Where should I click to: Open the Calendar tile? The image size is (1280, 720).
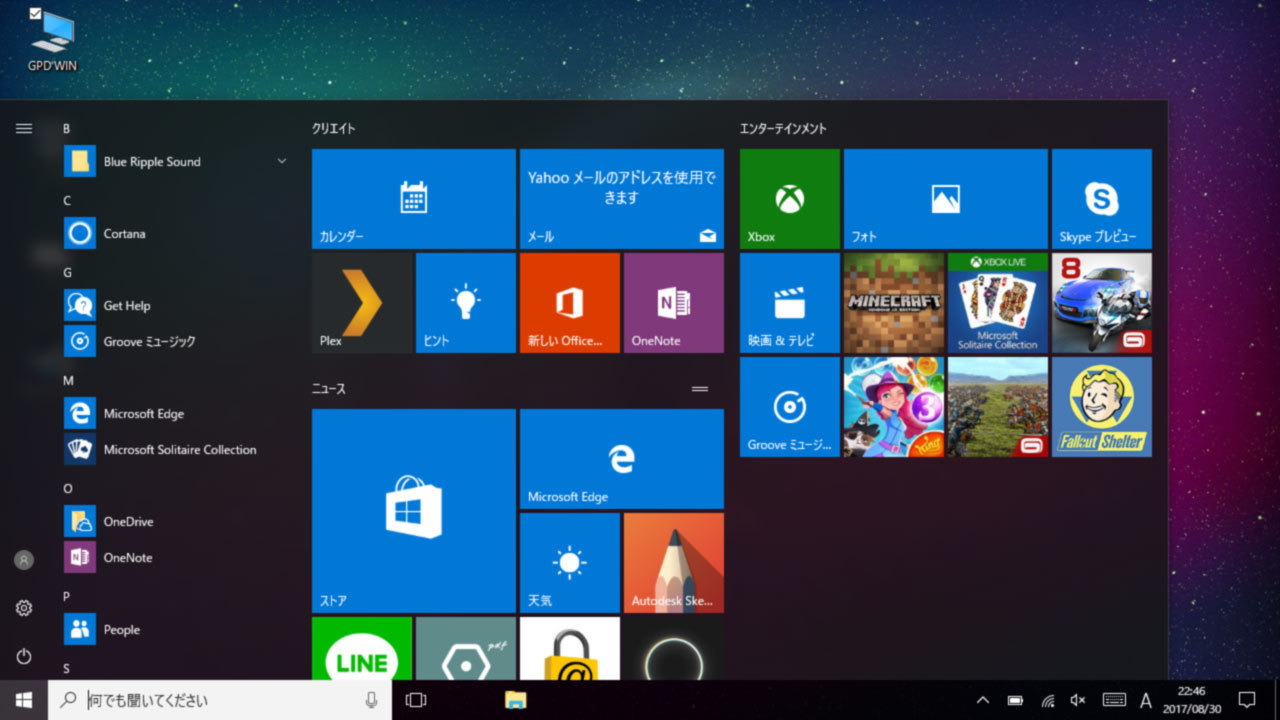tap(413, 199)
